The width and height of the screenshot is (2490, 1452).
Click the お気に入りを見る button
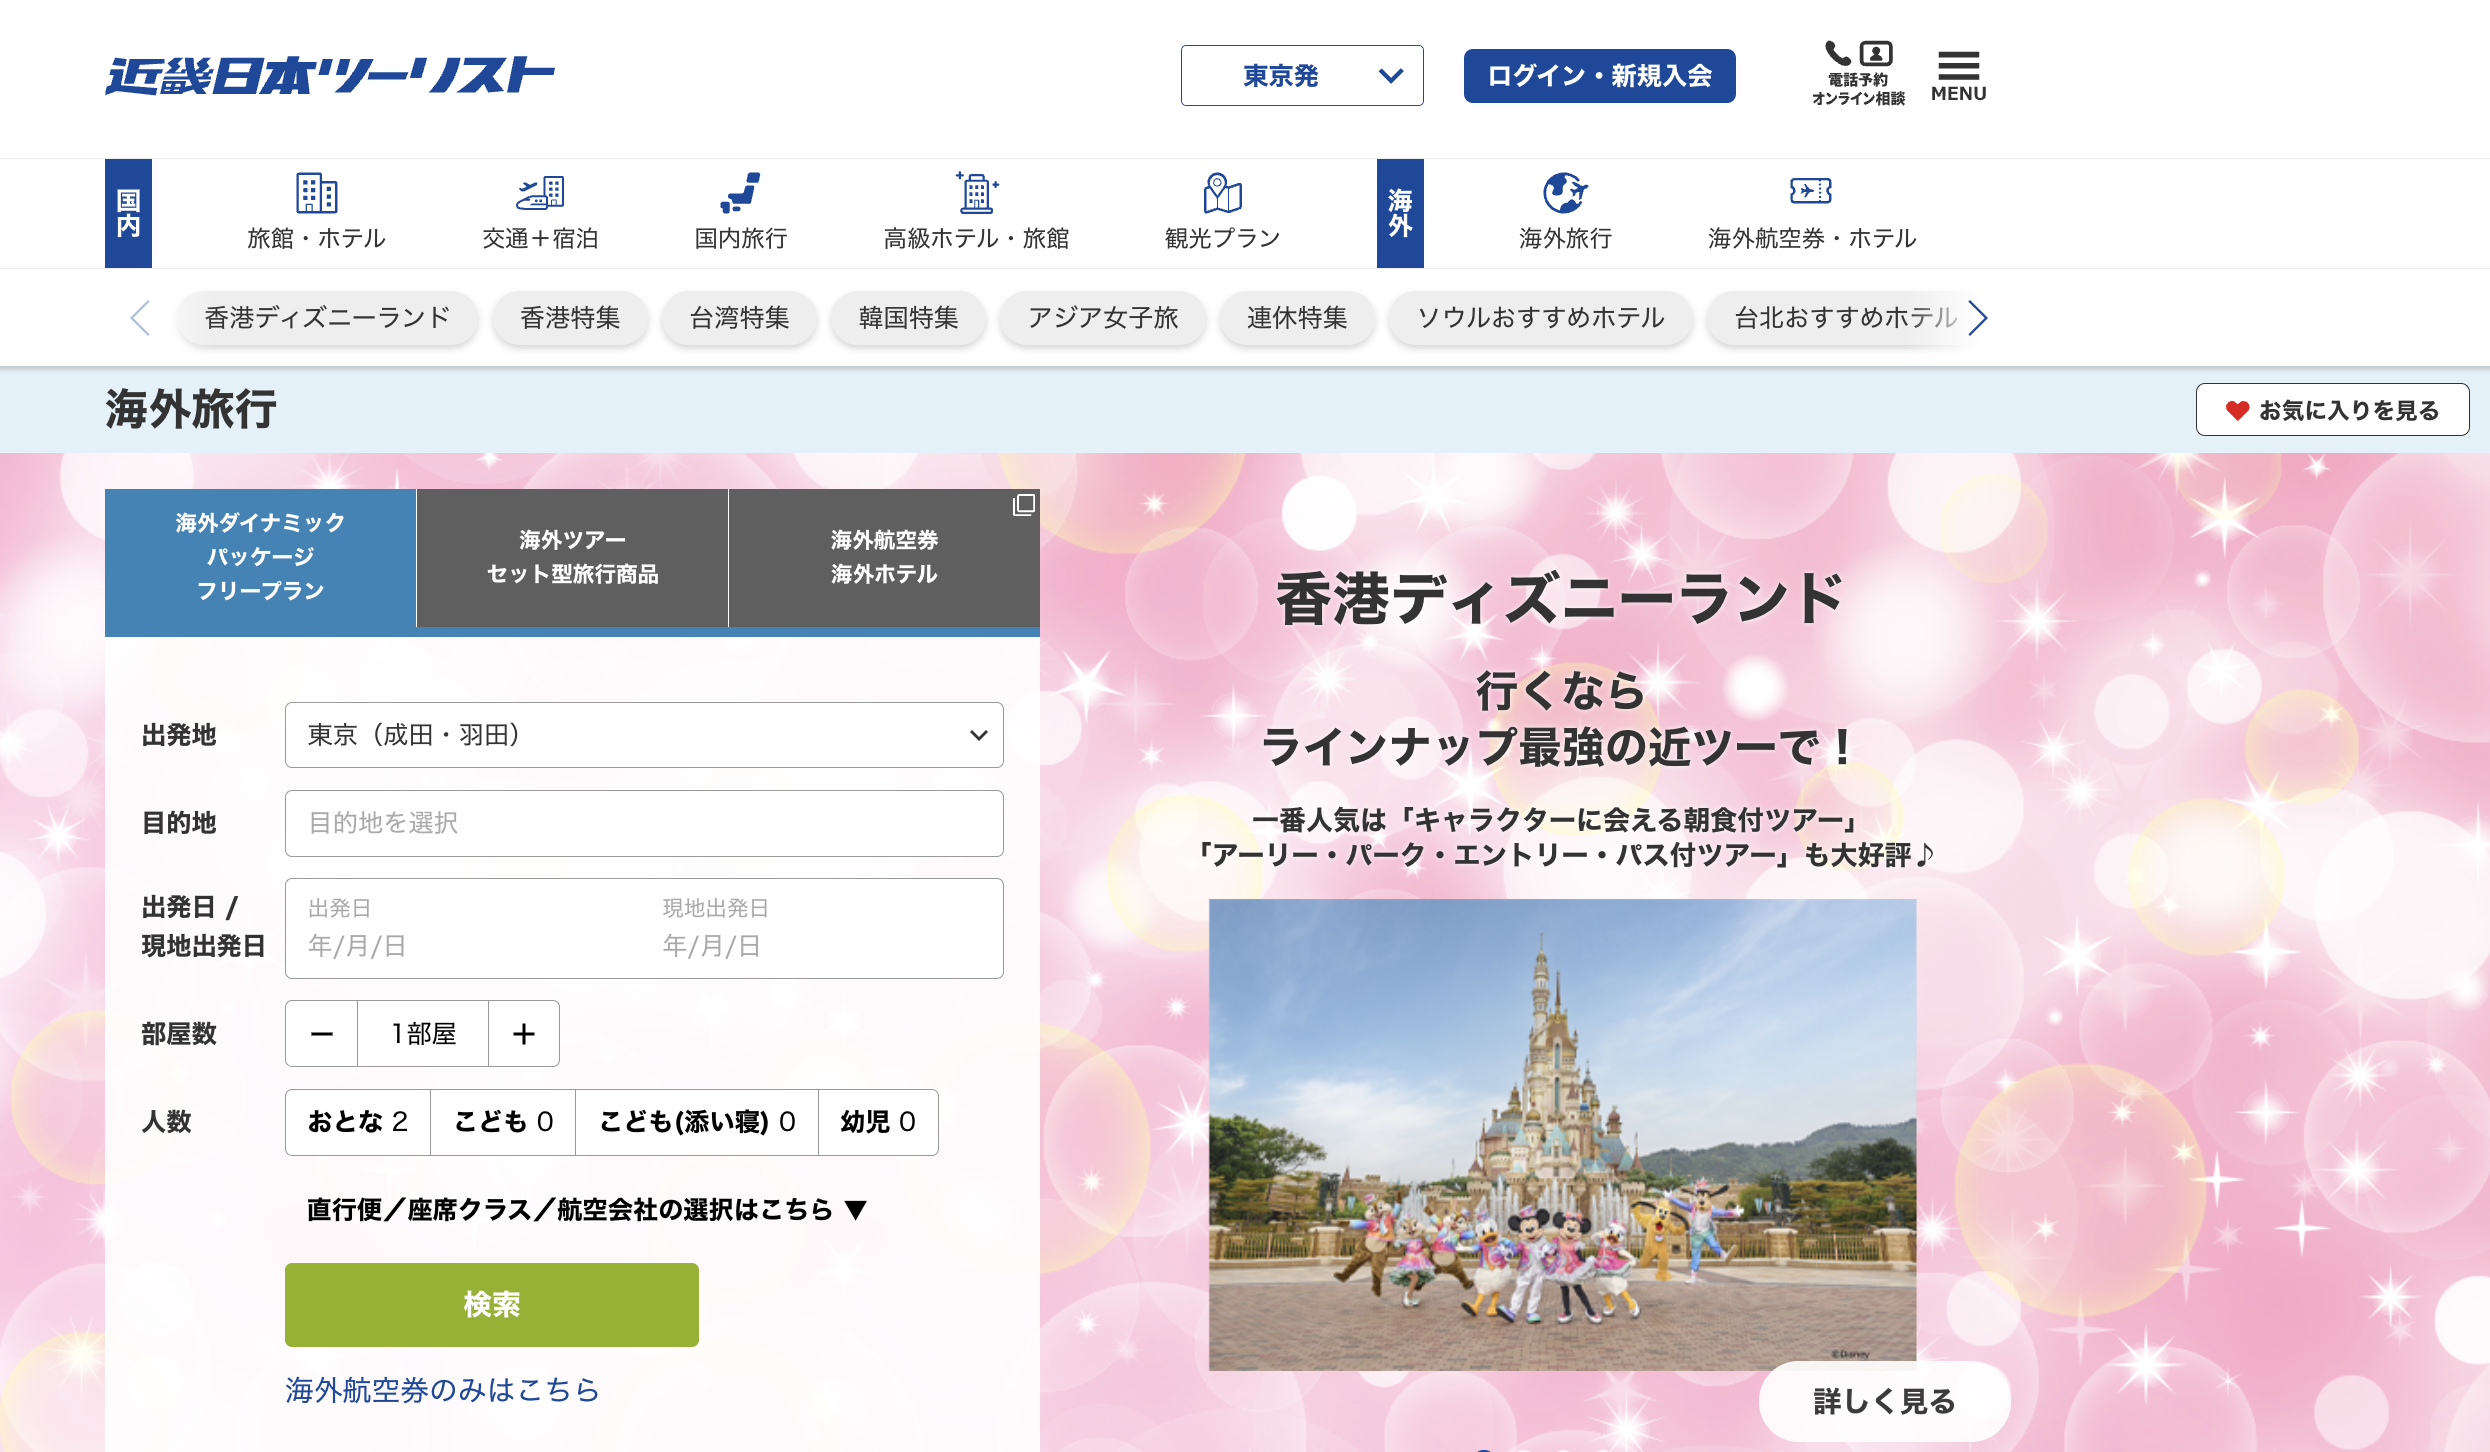pyautogui.click(x=2332, y=410)
